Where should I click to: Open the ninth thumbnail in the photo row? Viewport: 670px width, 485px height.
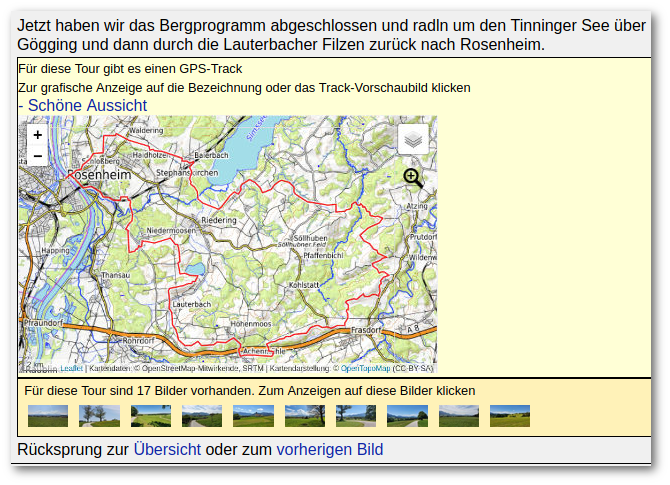click(459, 416)
